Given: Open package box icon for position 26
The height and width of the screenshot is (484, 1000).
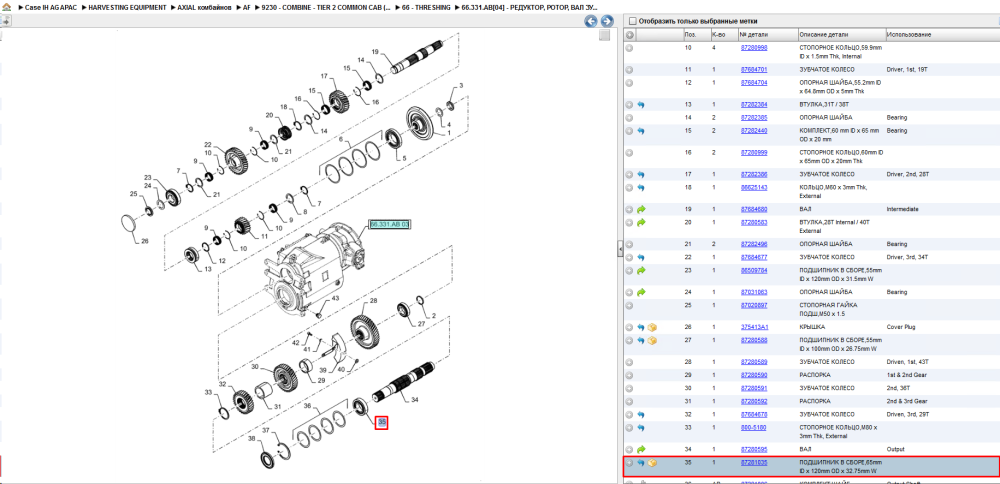Looking at the screenshot, I should click(x=652, y=327).
